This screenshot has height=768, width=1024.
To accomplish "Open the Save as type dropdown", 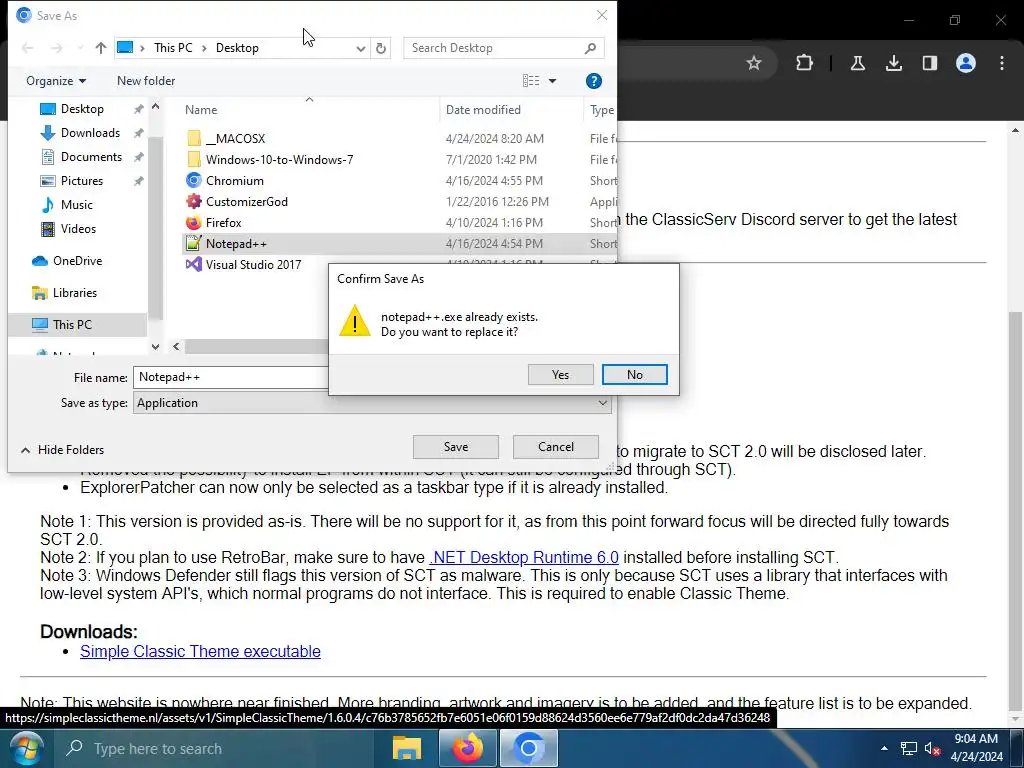I will (372, 403).
